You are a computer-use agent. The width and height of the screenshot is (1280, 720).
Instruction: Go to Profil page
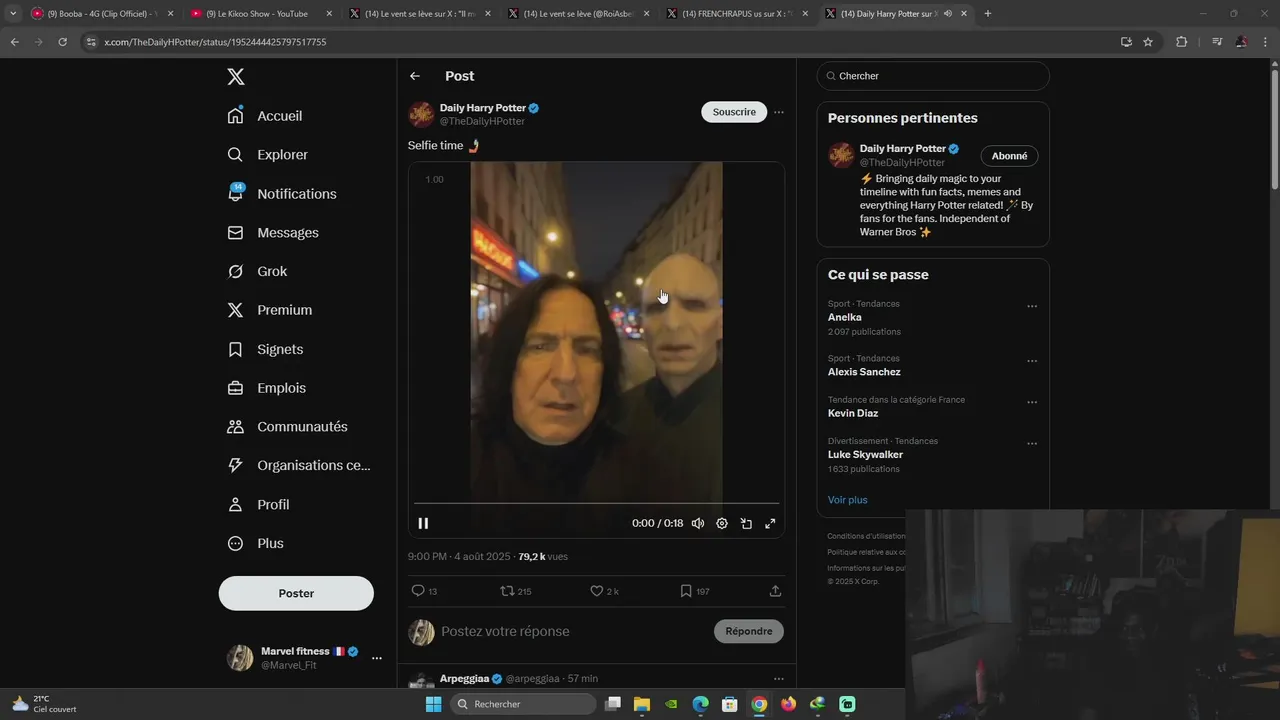click(259, 505)
